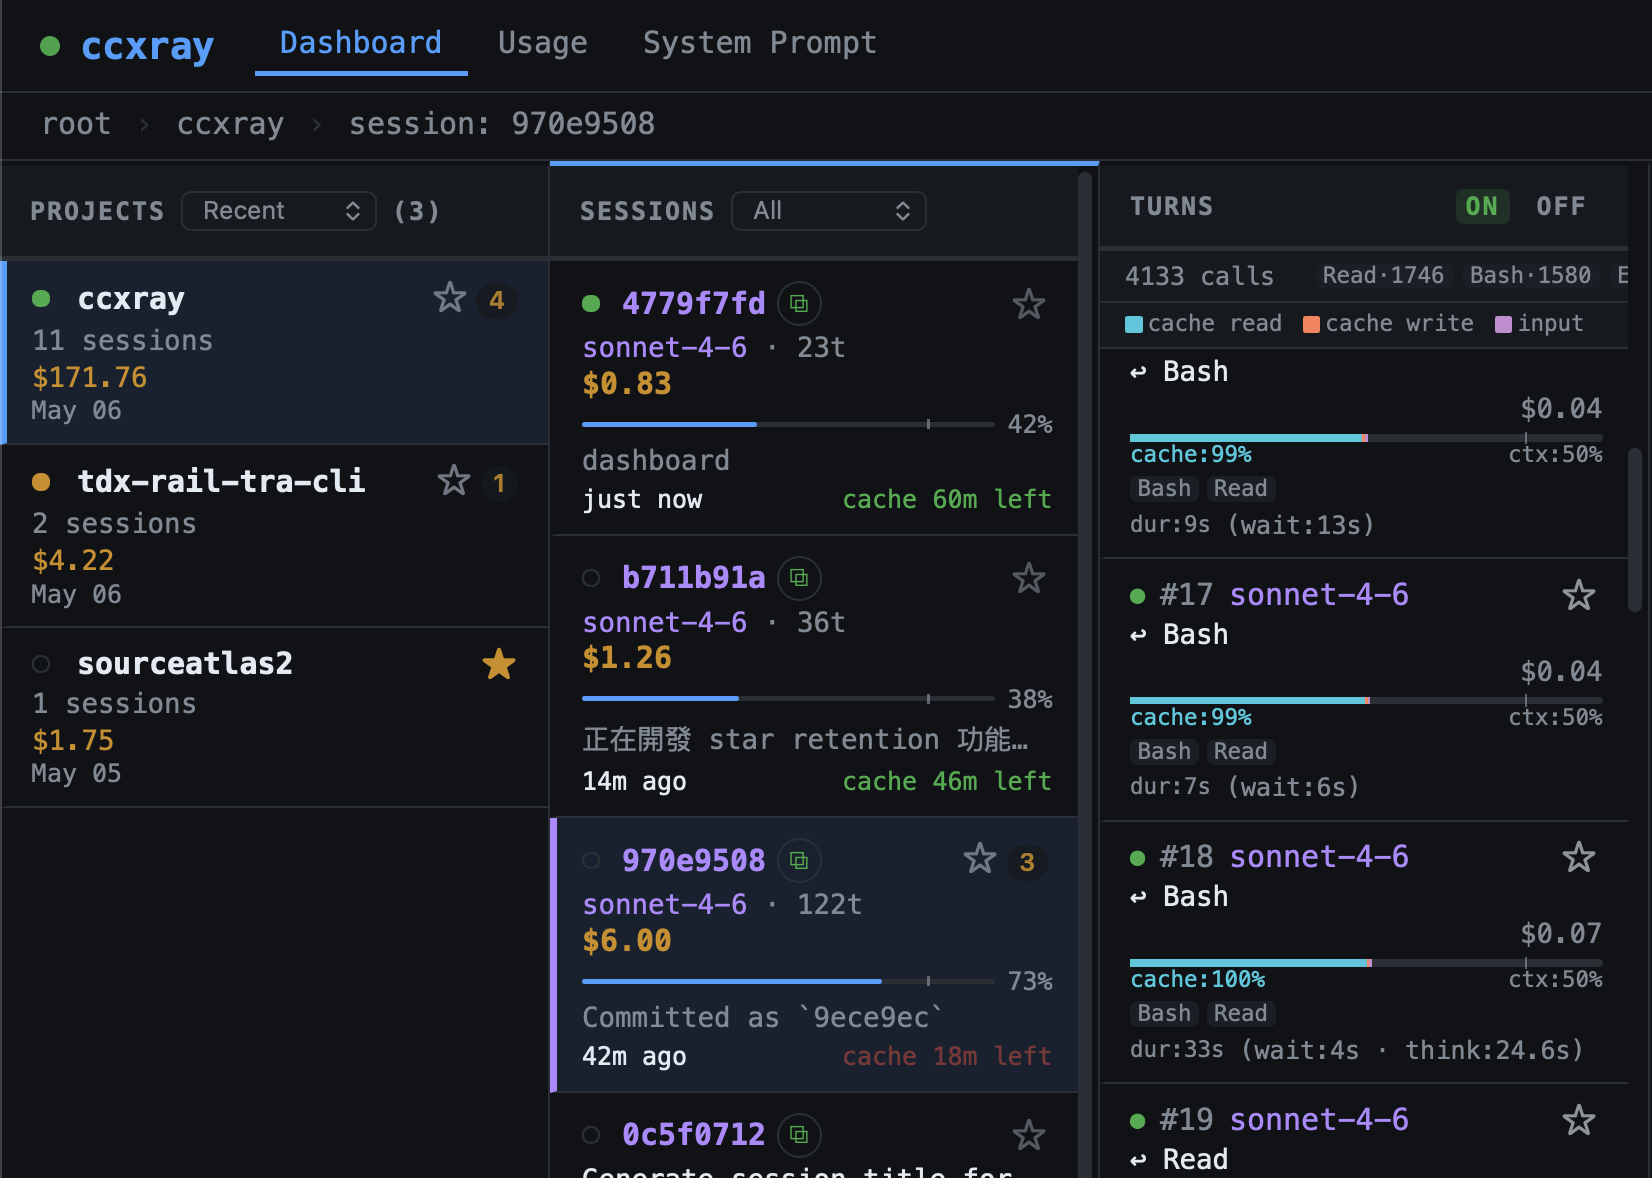
Task: Click context progress bar of session 4779f7fd
Action: pyautogui.click(x=788, y=424)
